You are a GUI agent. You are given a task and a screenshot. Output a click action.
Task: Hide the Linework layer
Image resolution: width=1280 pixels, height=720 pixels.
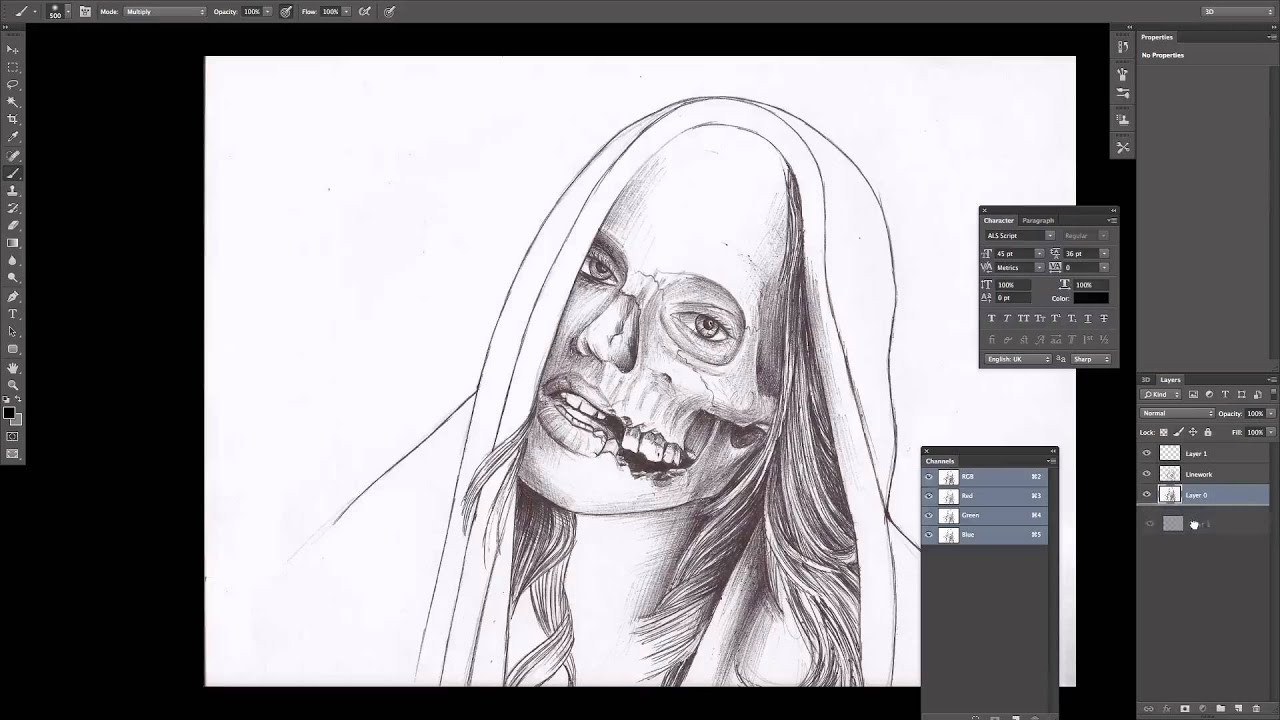pyautogui.click(x=1147, y=474)
